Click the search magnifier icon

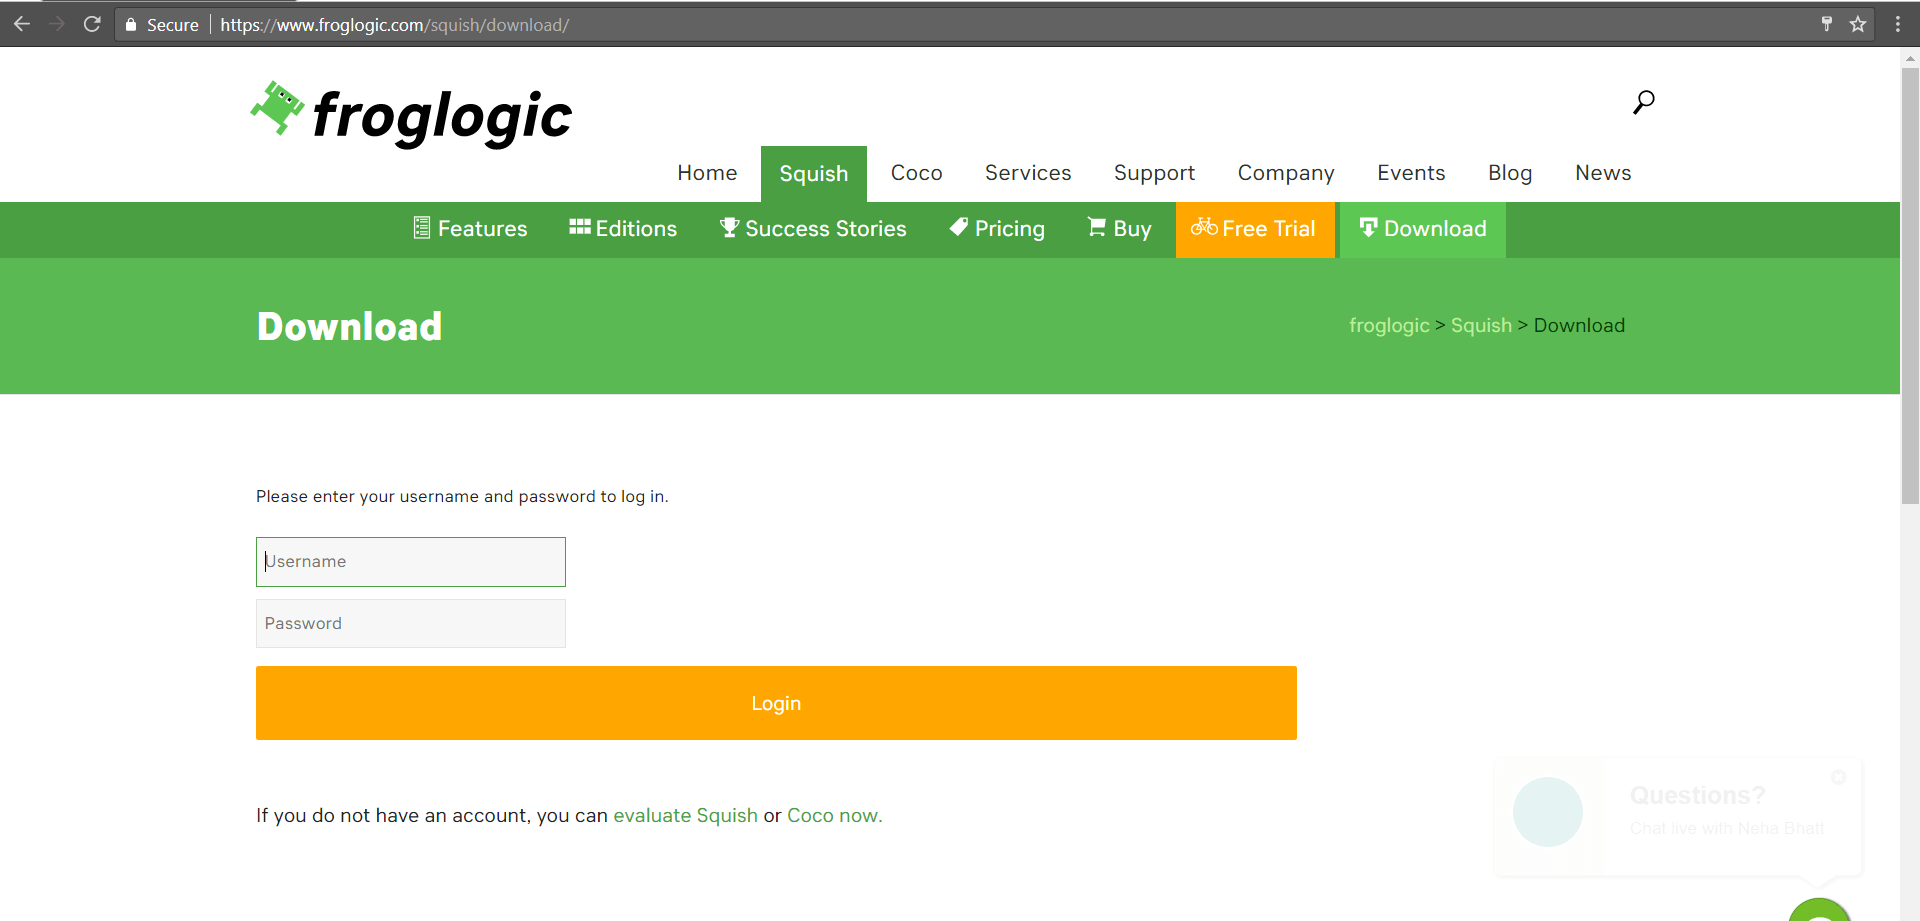1643,102
